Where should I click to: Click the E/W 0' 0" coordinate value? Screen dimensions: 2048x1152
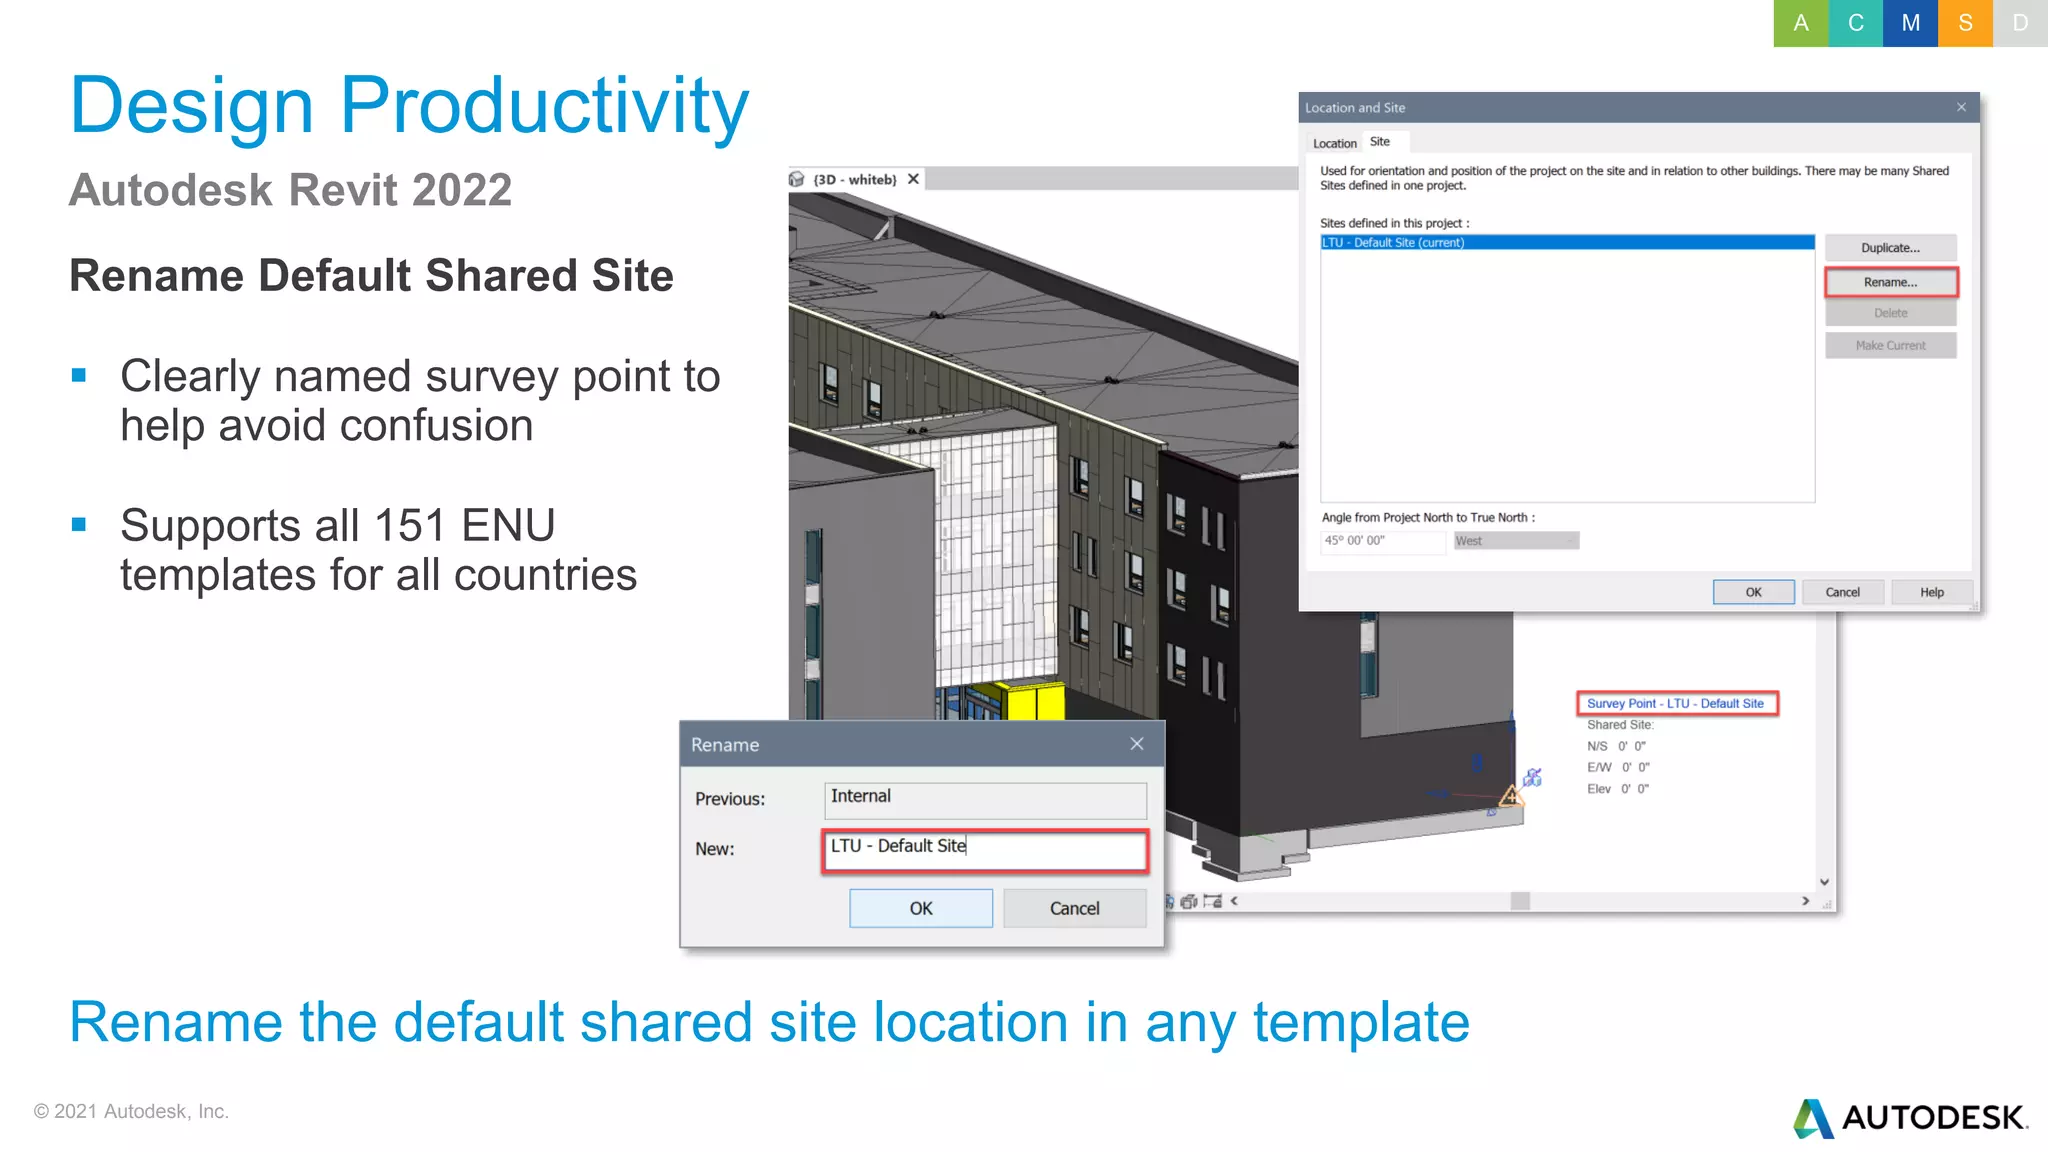1618,767
